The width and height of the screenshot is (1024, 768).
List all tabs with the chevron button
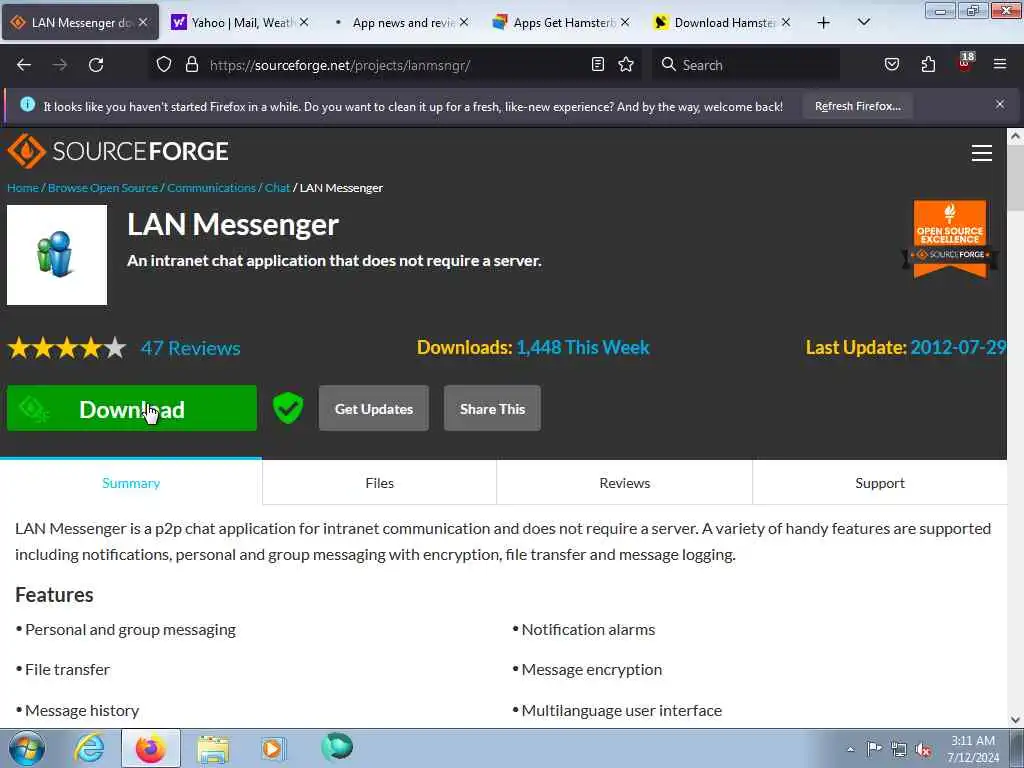click(x=864, y=22)
